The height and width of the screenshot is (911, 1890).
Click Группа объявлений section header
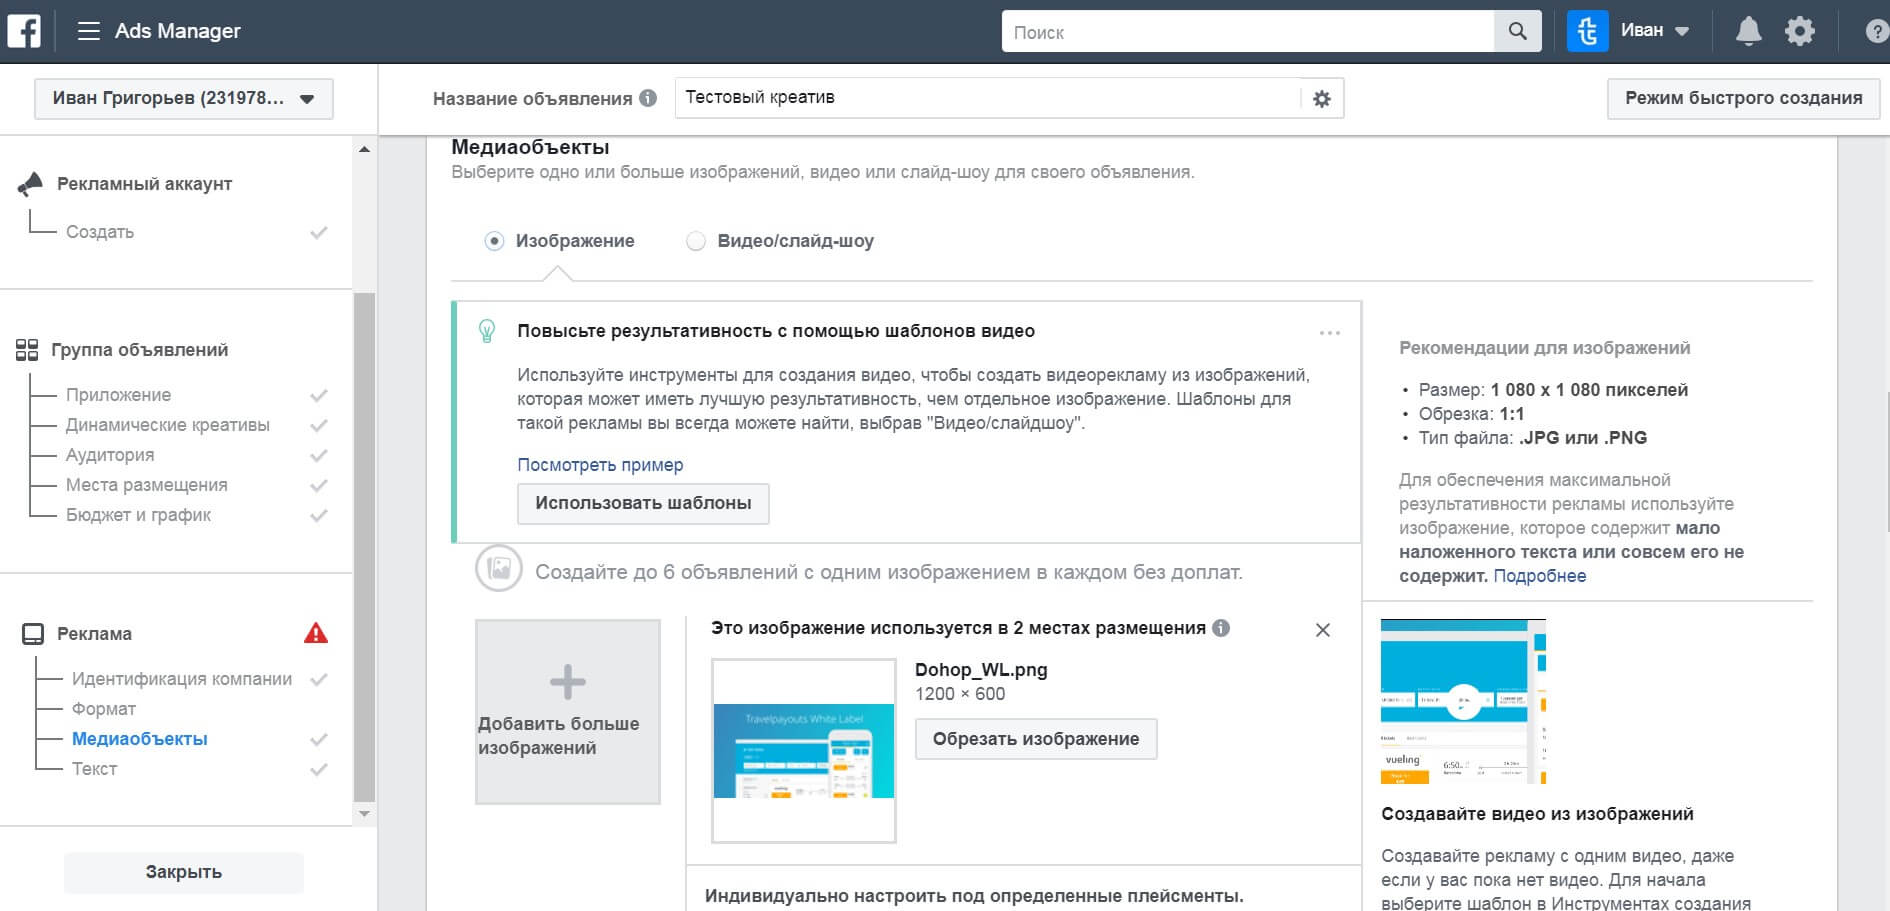pos(140,350)
